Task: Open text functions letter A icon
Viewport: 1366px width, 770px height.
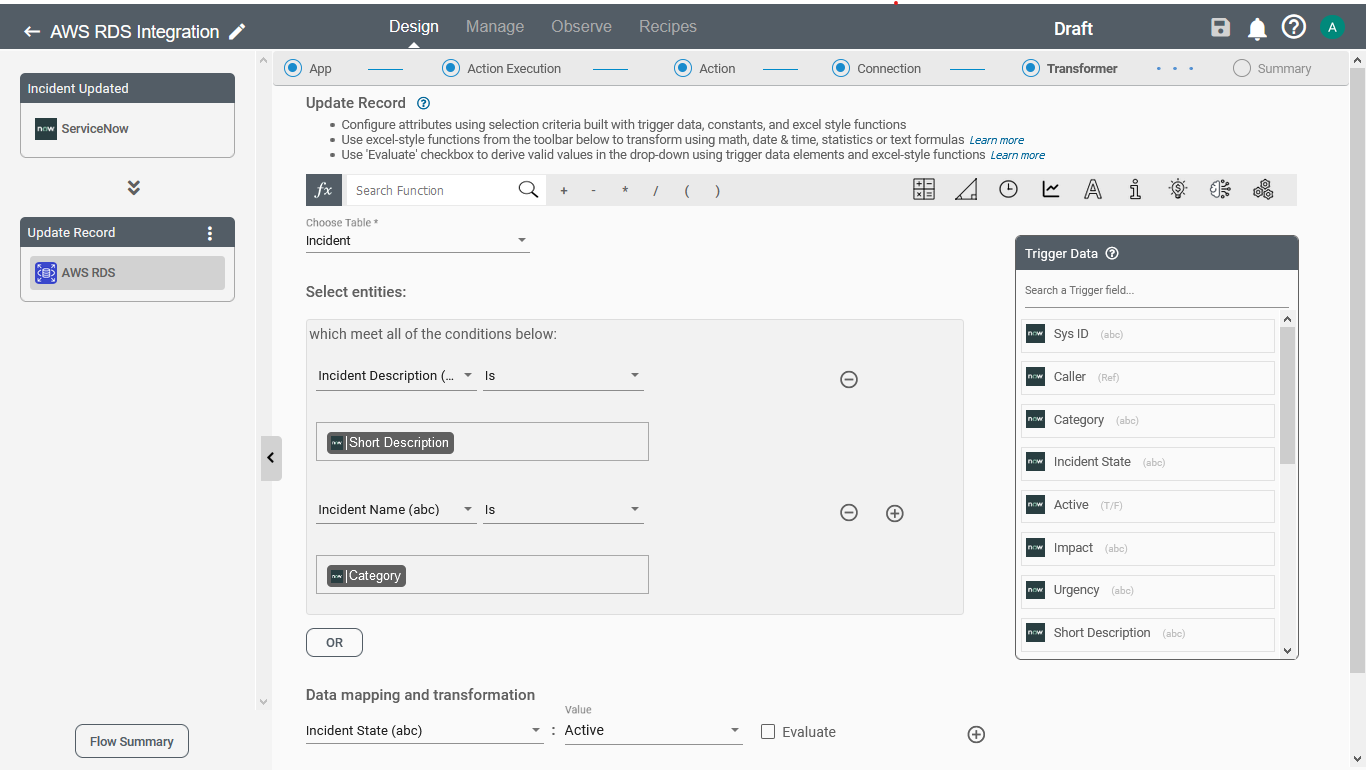Action: 1093,190
